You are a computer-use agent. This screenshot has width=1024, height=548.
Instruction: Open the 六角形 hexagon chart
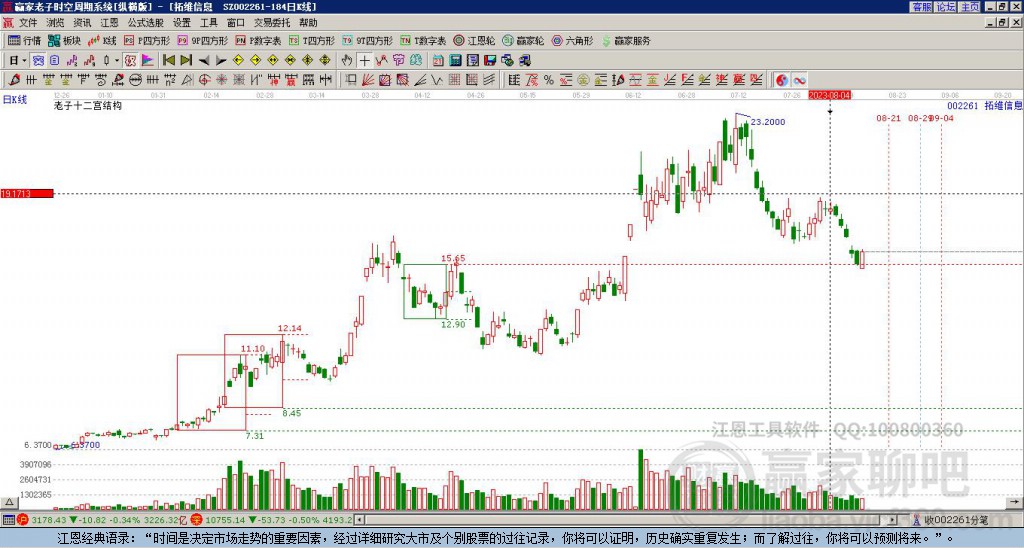tap(572, 40)
